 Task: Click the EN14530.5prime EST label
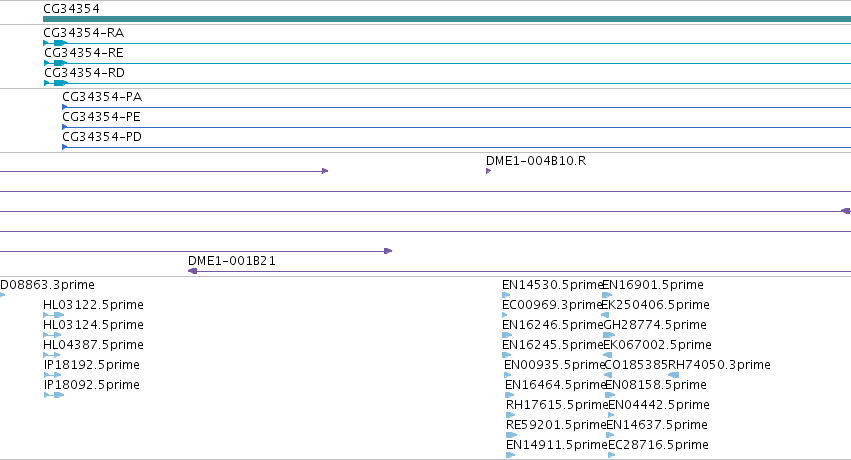click(552, 285)
